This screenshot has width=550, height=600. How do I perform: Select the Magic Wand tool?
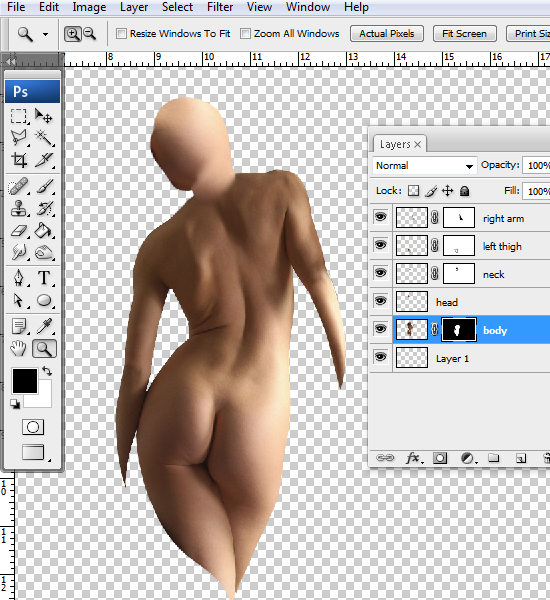pos(44,138)
